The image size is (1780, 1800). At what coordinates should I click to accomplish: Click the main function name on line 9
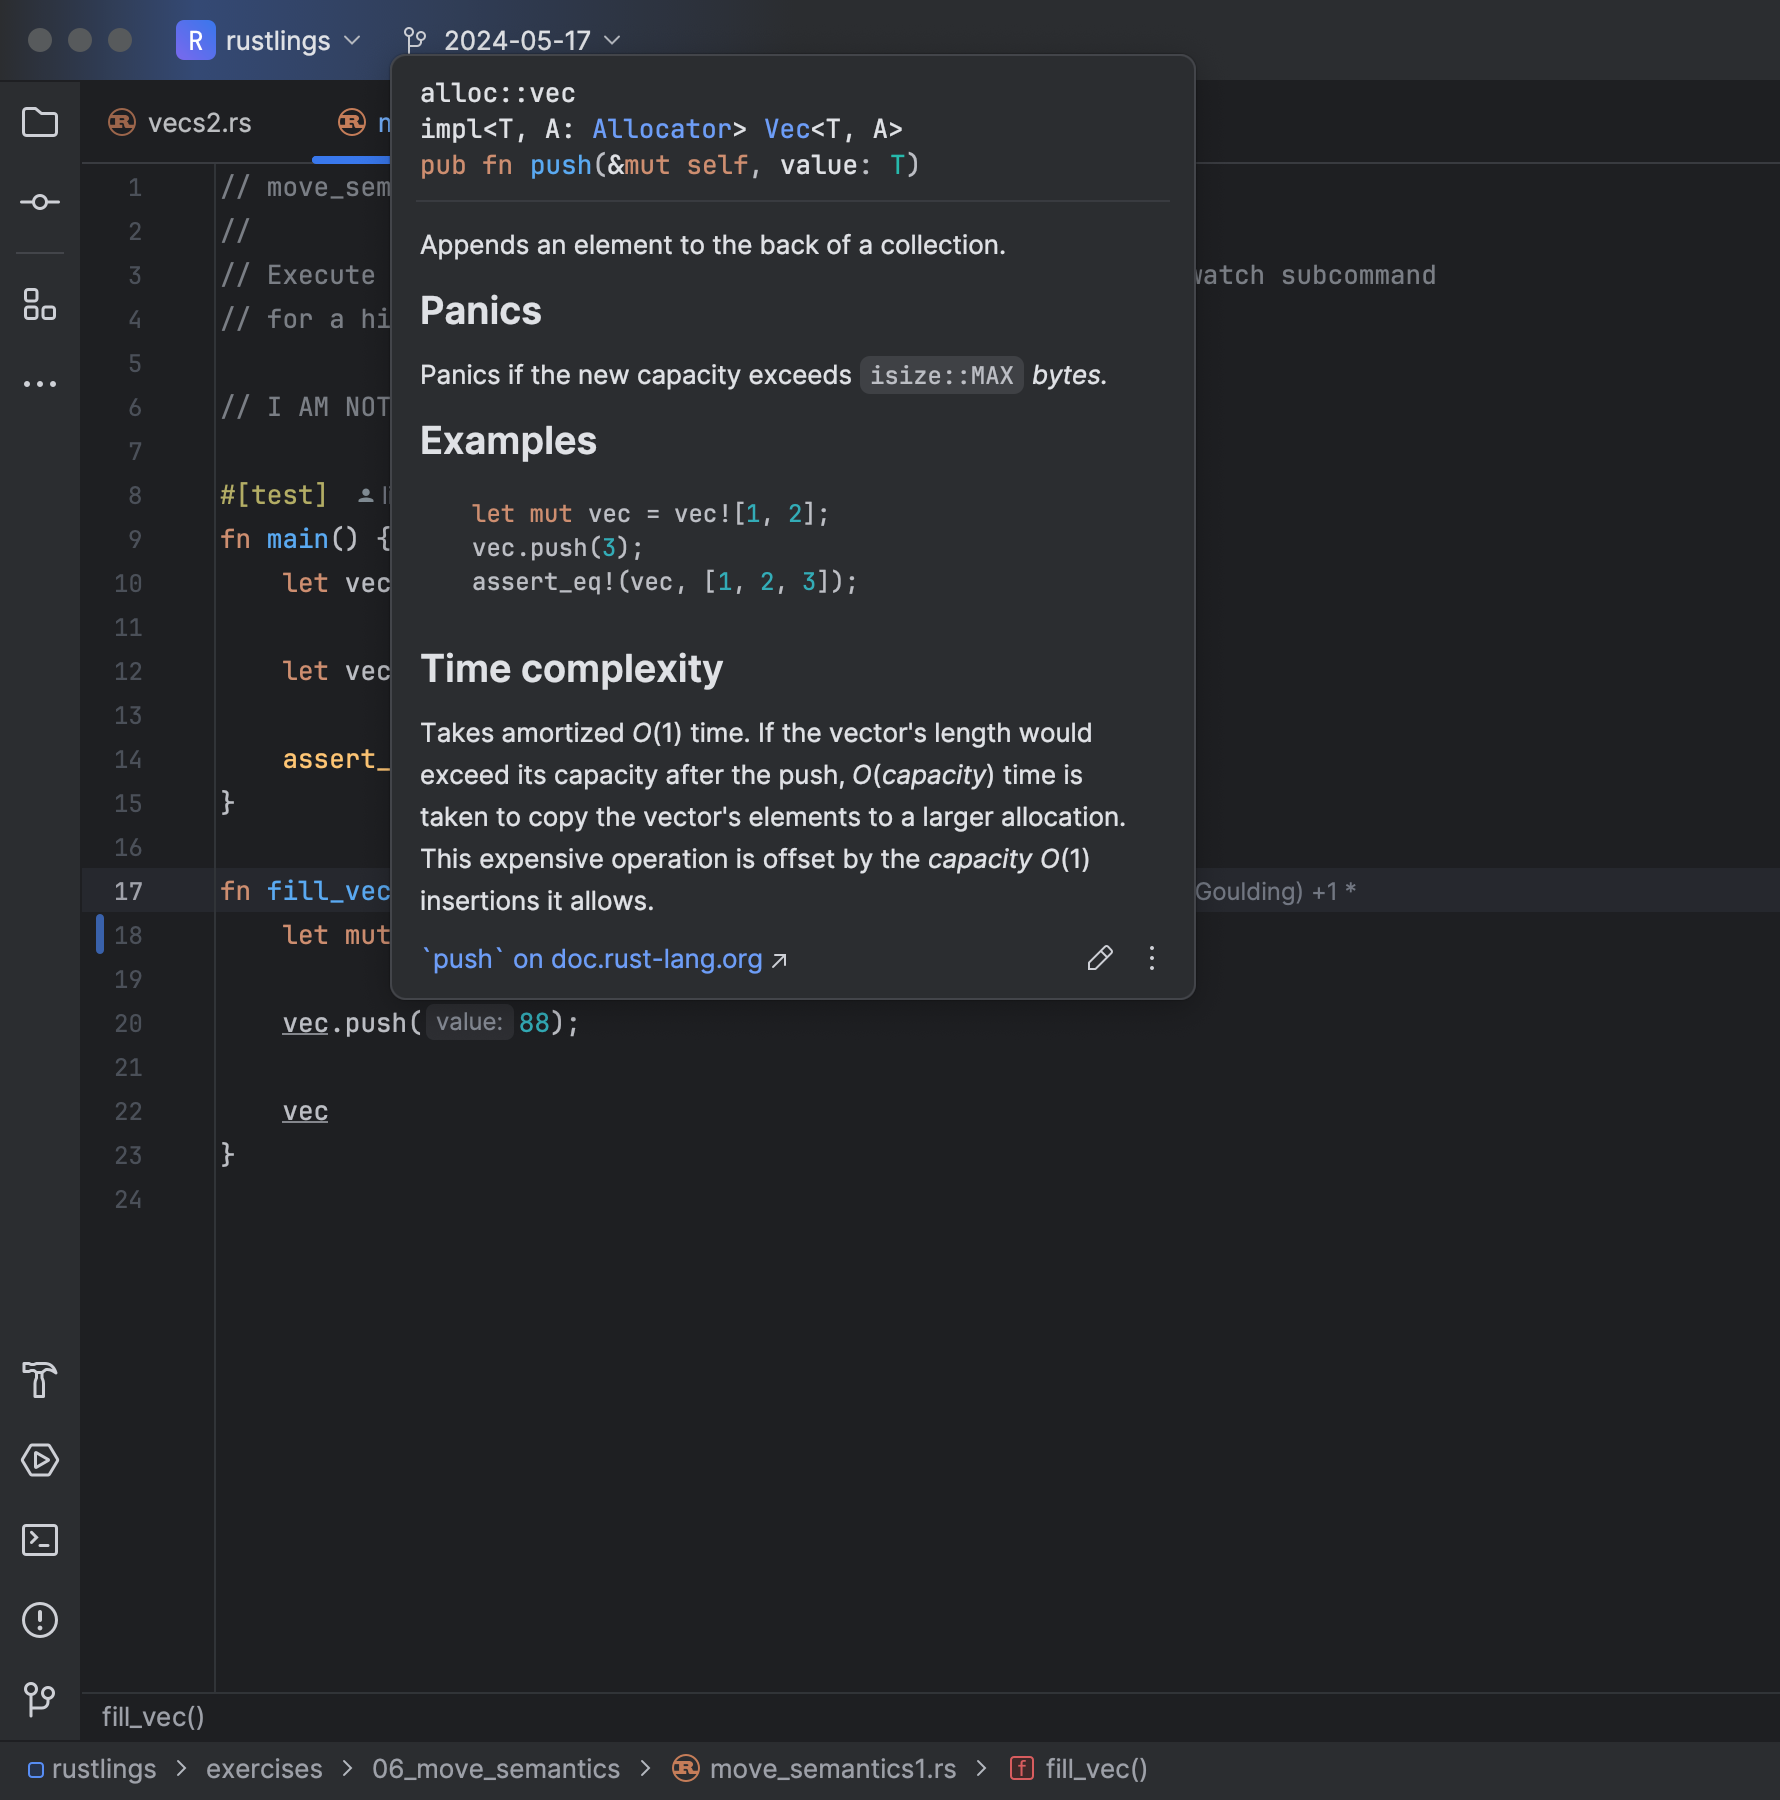297,539
